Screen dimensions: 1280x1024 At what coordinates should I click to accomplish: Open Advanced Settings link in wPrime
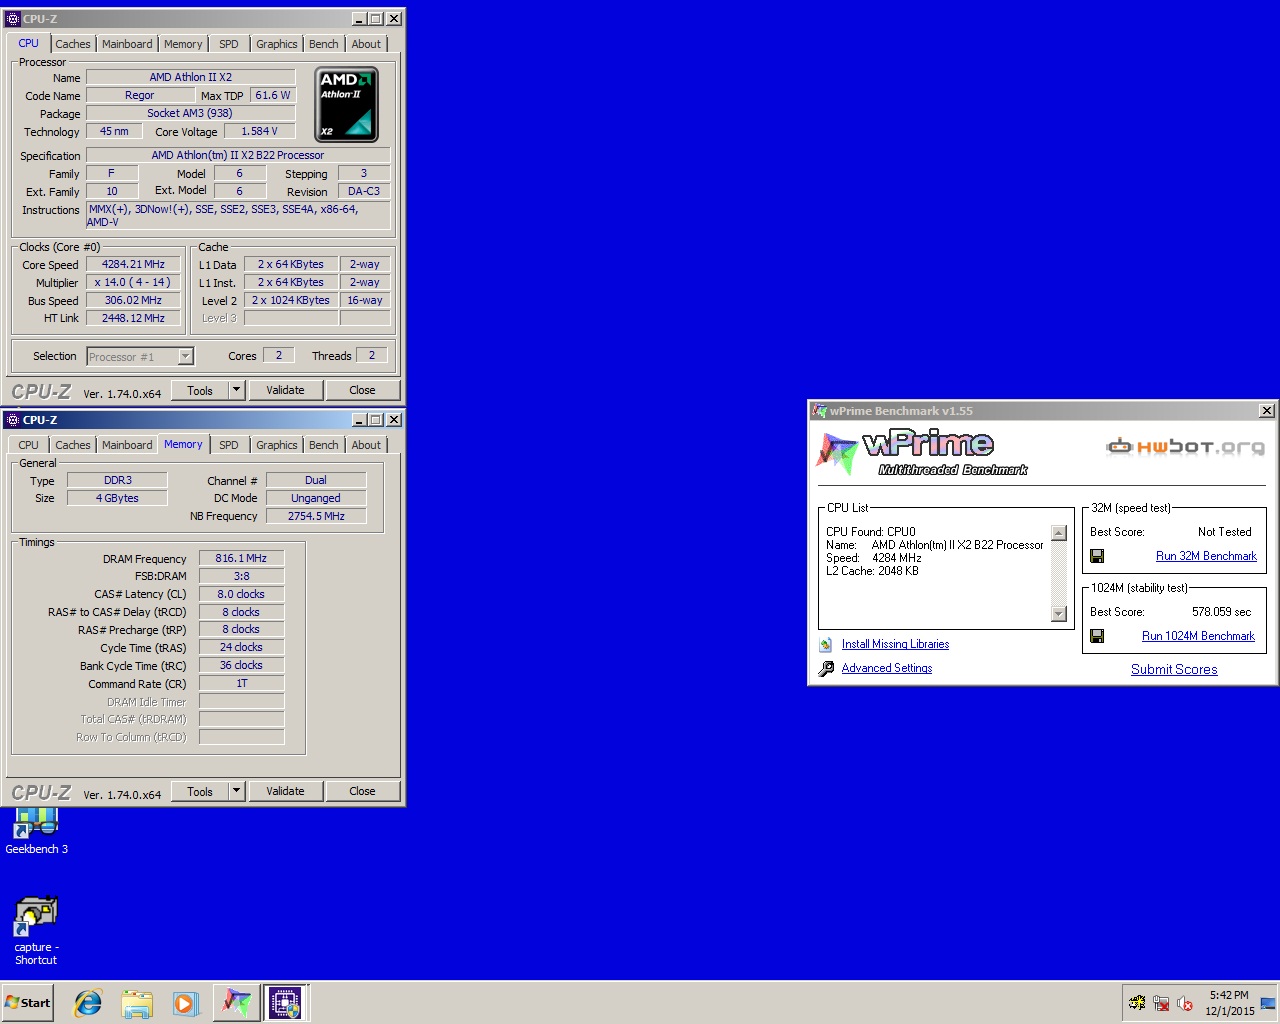pos(887,668)
